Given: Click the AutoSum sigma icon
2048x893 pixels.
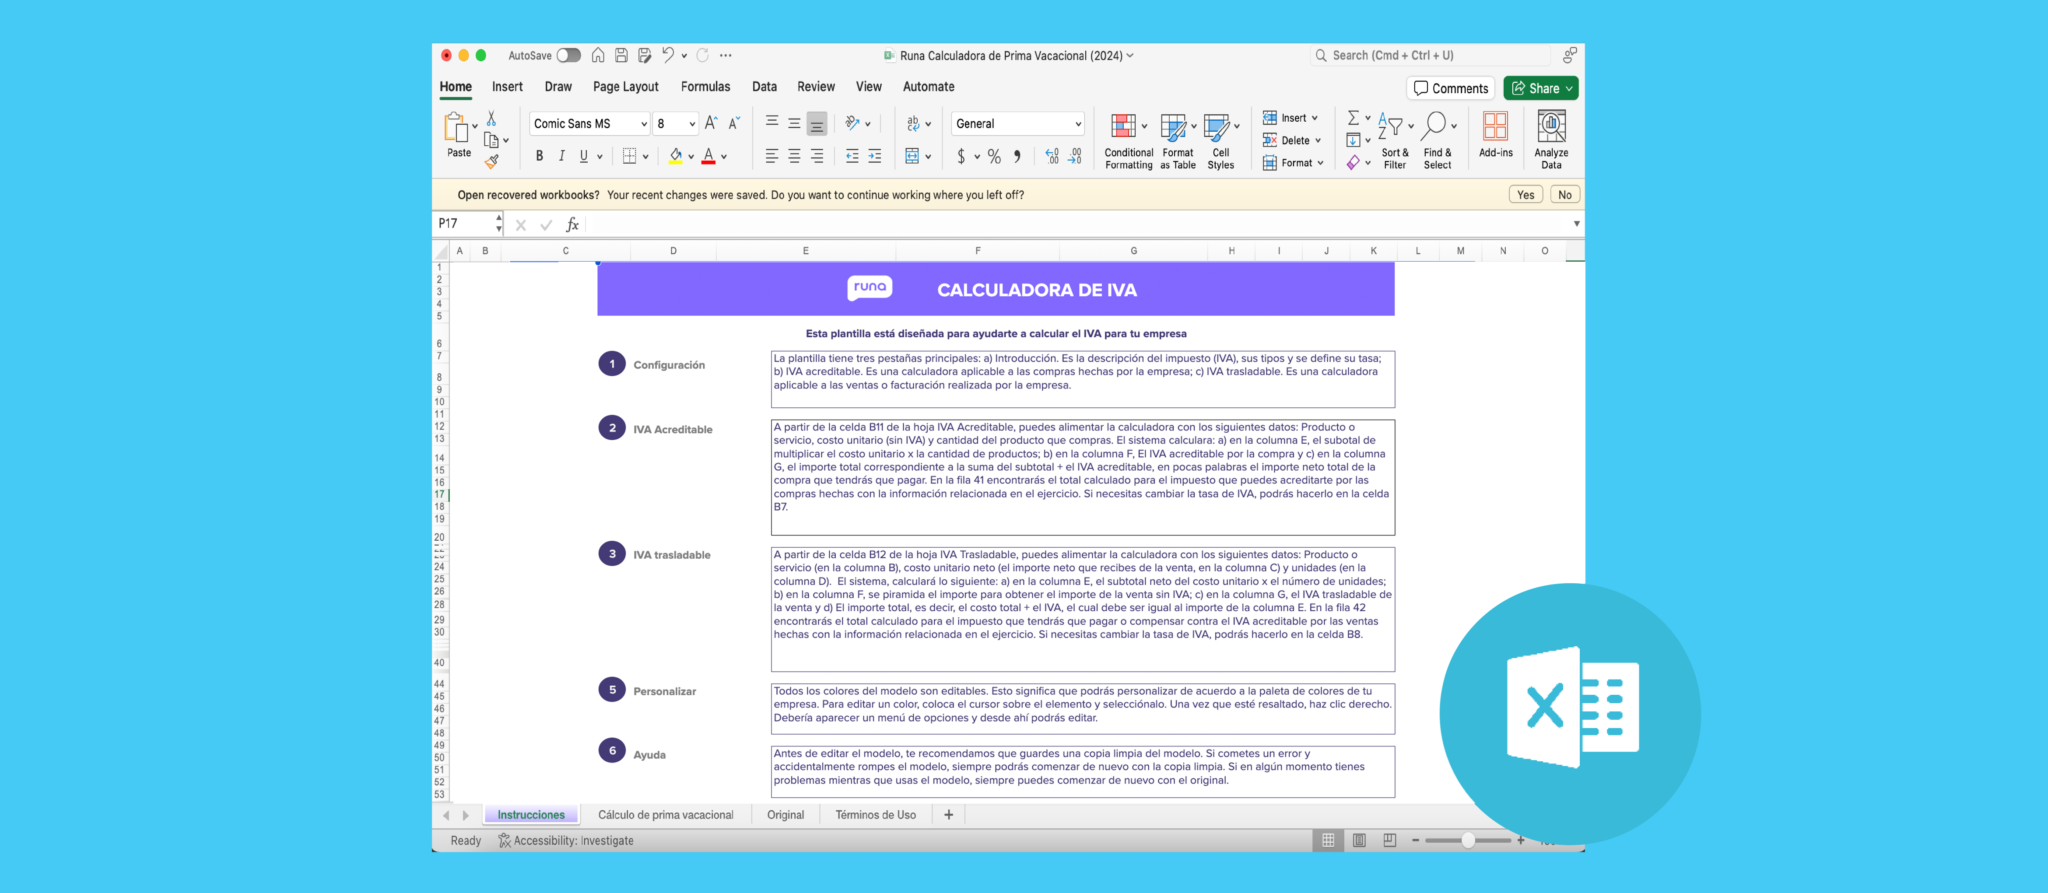Looking at the screenshot, I should tap(1353, 118).
